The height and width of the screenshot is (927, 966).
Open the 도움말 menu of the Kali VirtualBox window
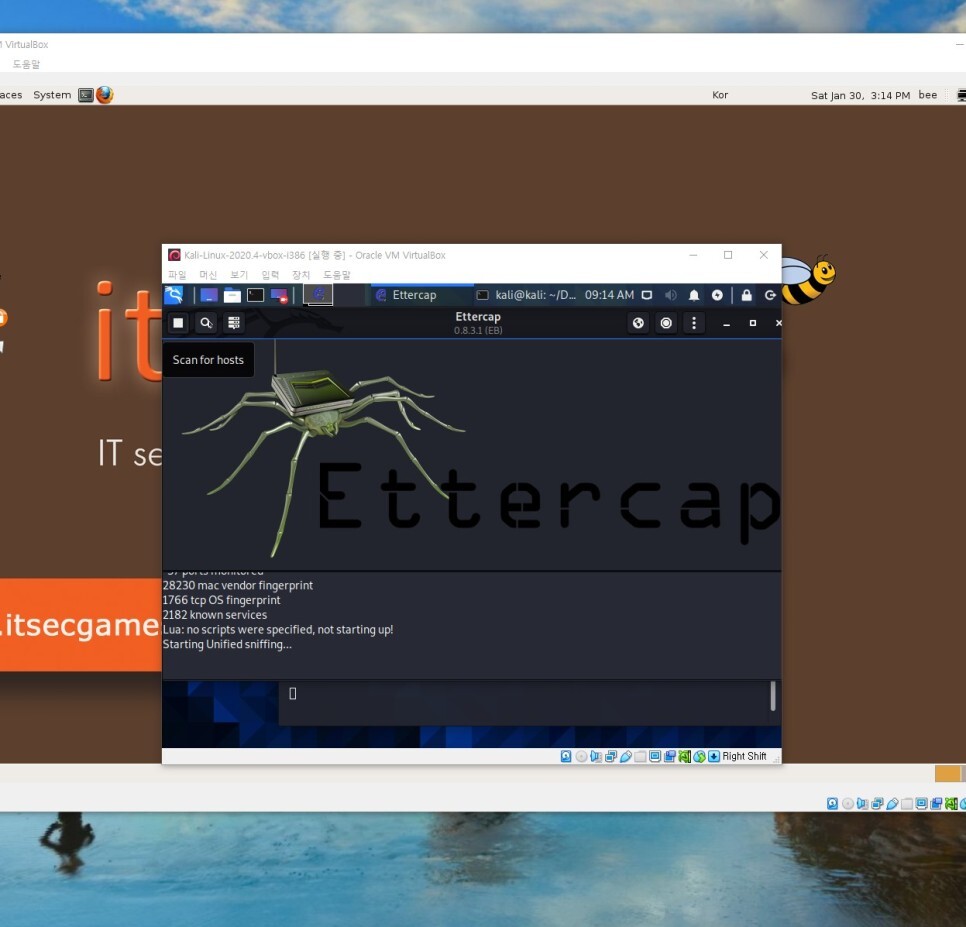pos(336,275)
